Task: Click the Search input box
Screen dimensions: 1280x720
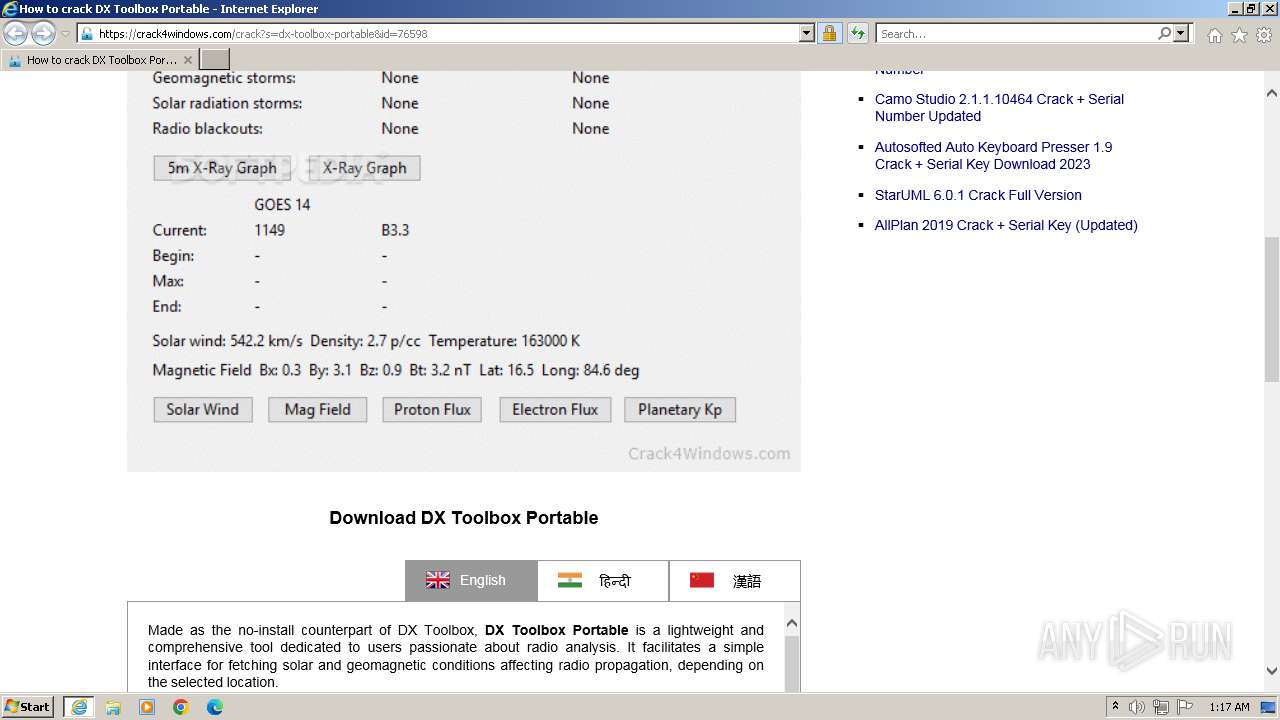Action: point(1016,33)
